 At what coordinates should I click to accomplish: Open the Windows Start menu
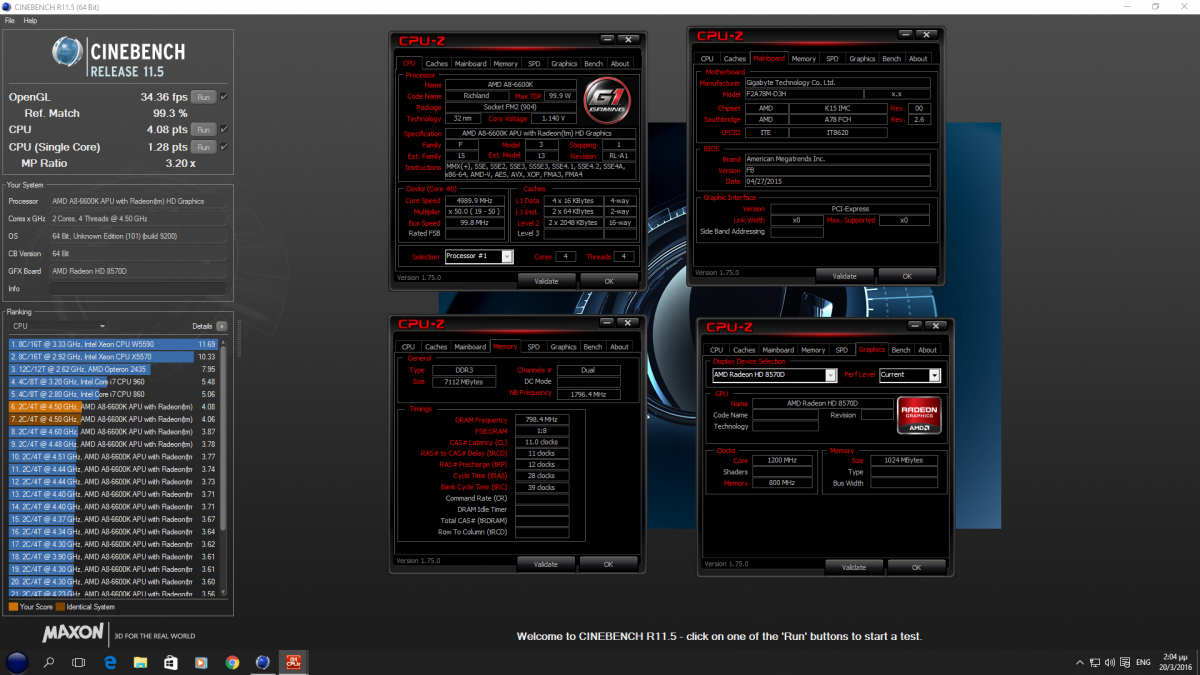[17, 662]
